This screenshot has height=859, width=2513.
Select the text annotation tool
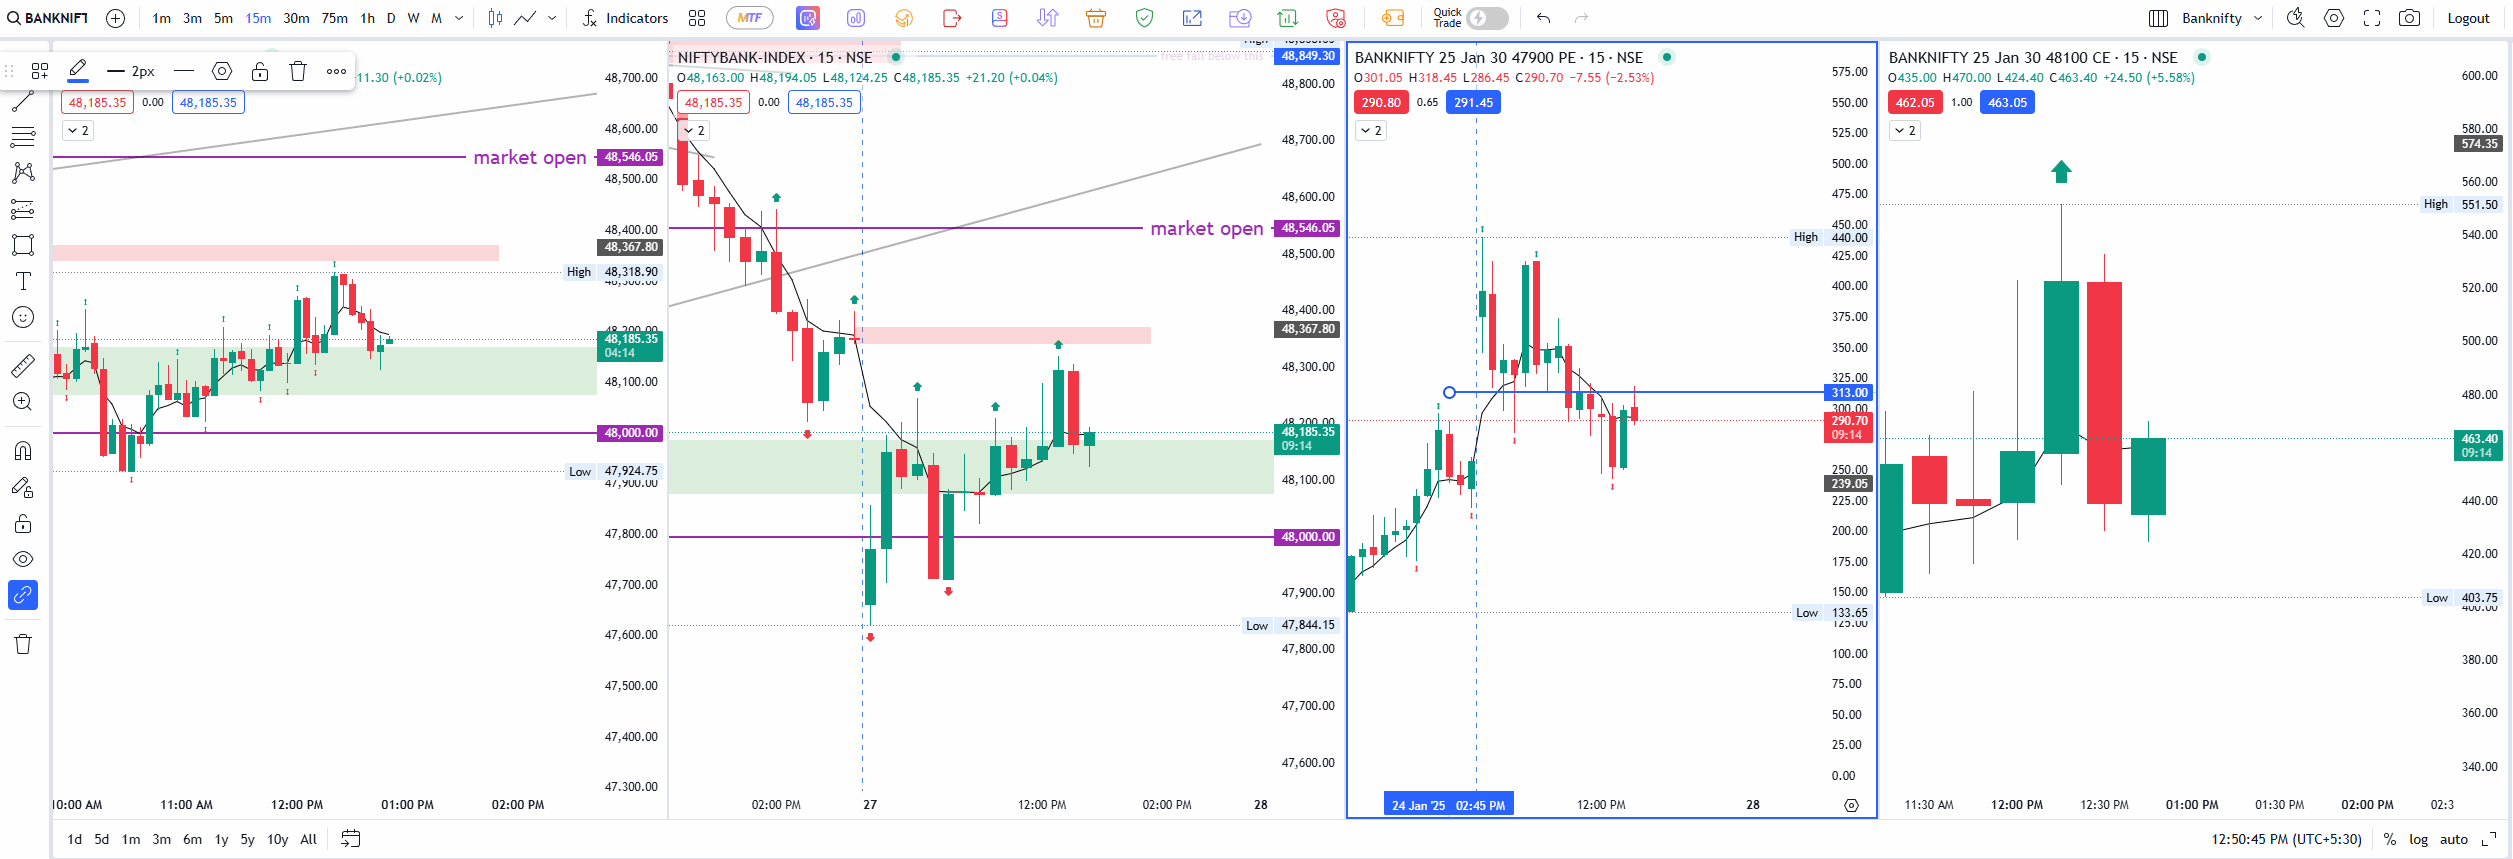(x=23, y=281)
